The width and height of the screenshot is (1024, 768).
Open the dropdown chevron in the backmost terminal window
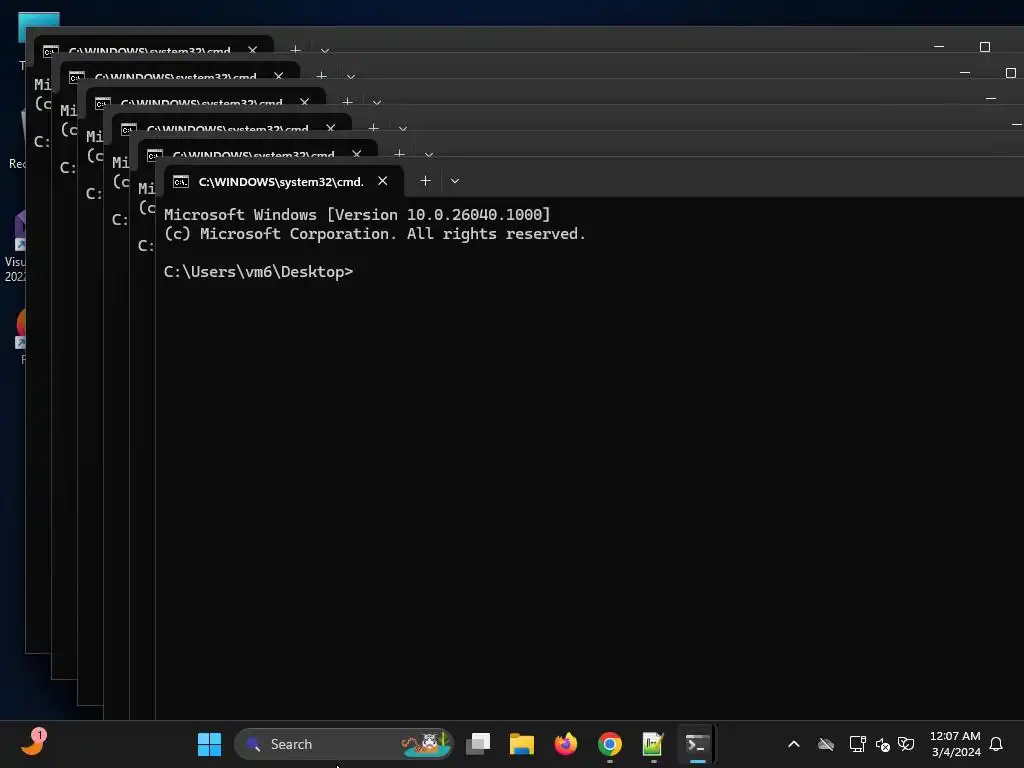pyautogui.click(x=324, y=50)
